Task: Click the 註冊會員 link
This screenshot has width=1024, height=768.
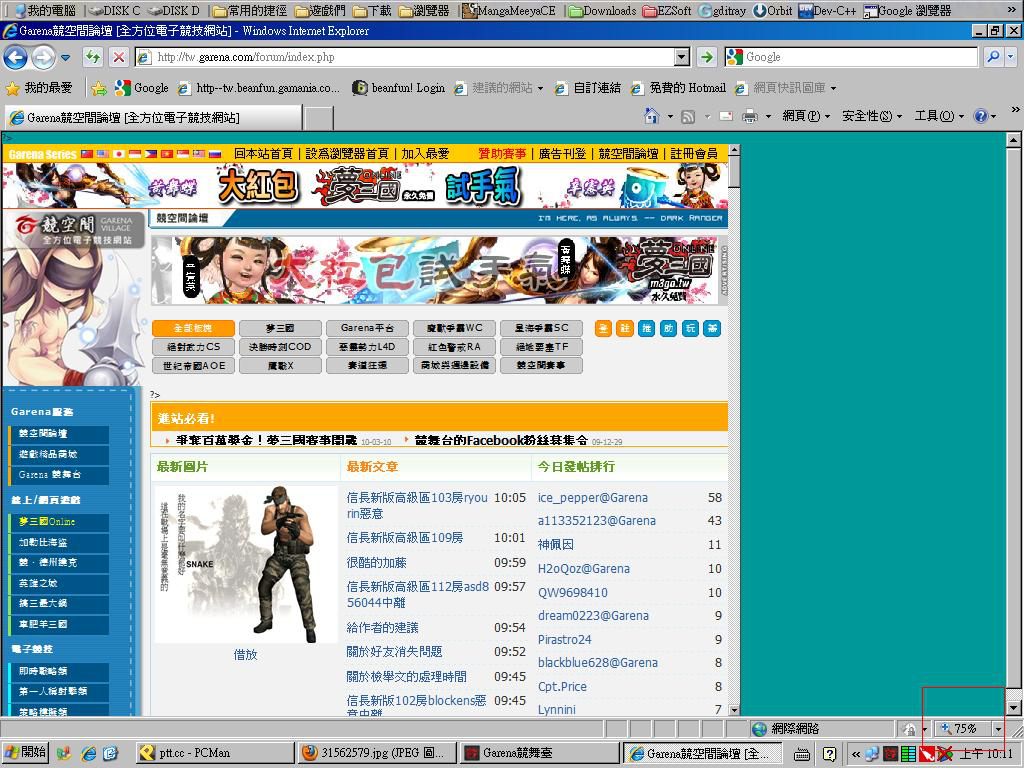Action: [694, 153]
